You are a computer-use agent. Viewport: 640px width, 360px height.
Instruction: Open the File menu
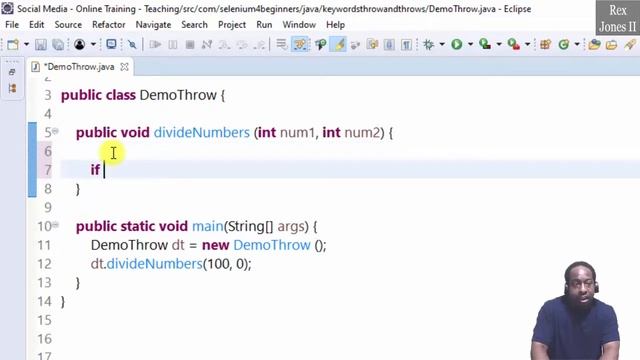click(12, 25)
